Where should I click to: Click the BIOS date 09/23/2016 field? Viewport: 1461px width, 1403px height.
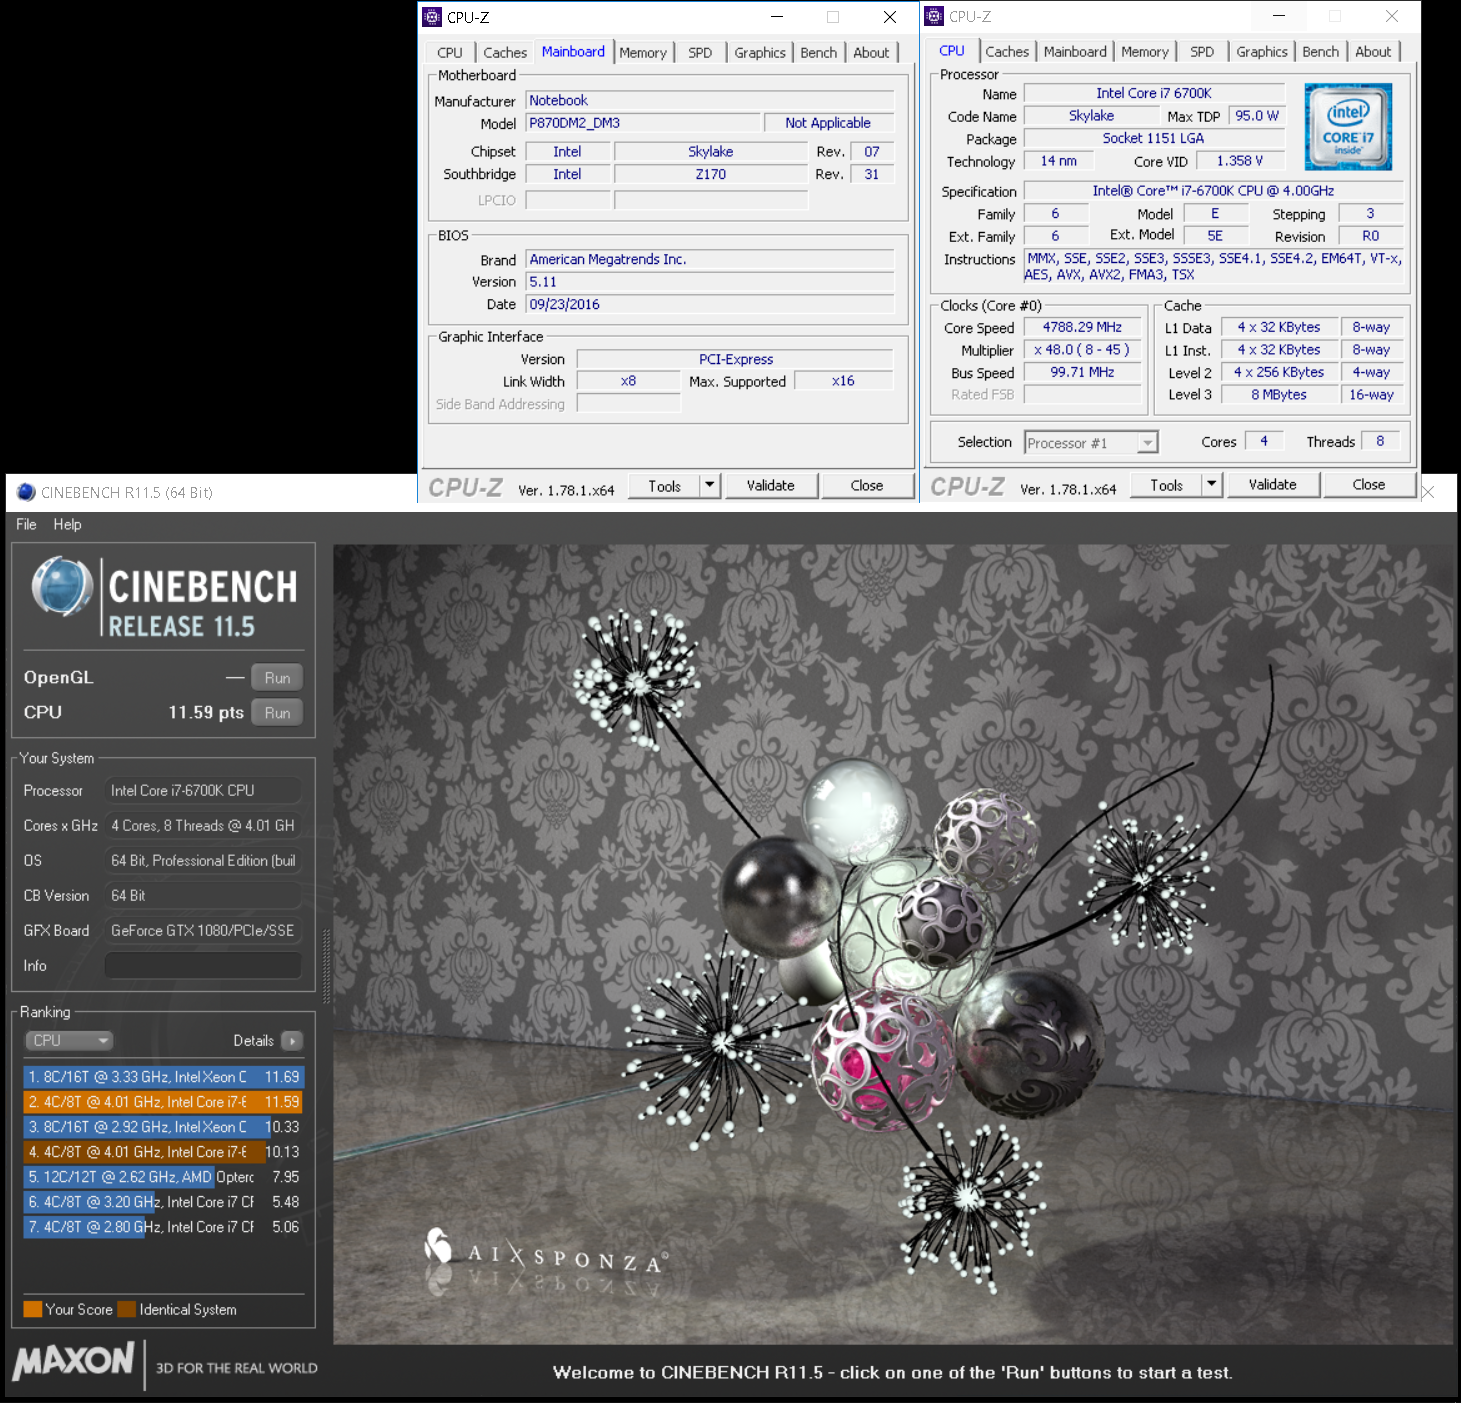pyautogui.click(x=710, y=304)
